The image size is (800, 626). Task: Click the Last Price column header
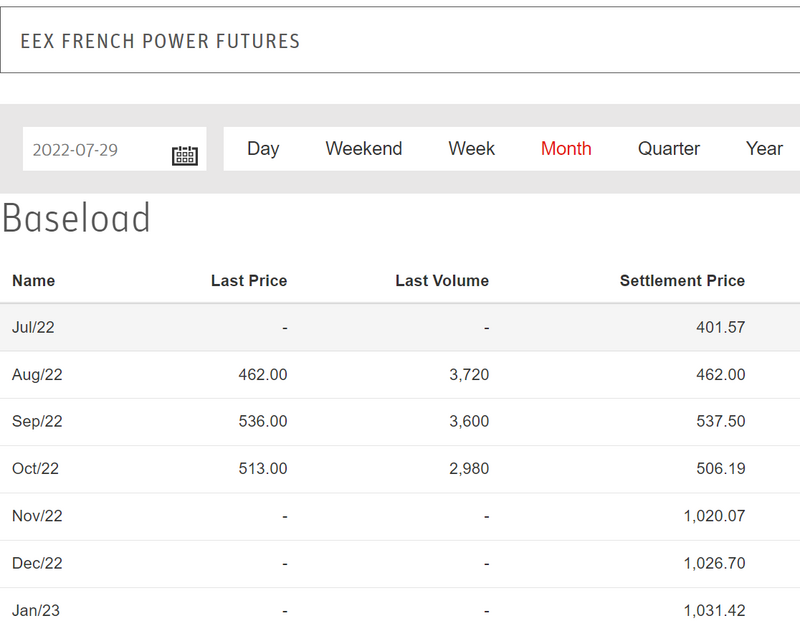click(x=249, y=281)
